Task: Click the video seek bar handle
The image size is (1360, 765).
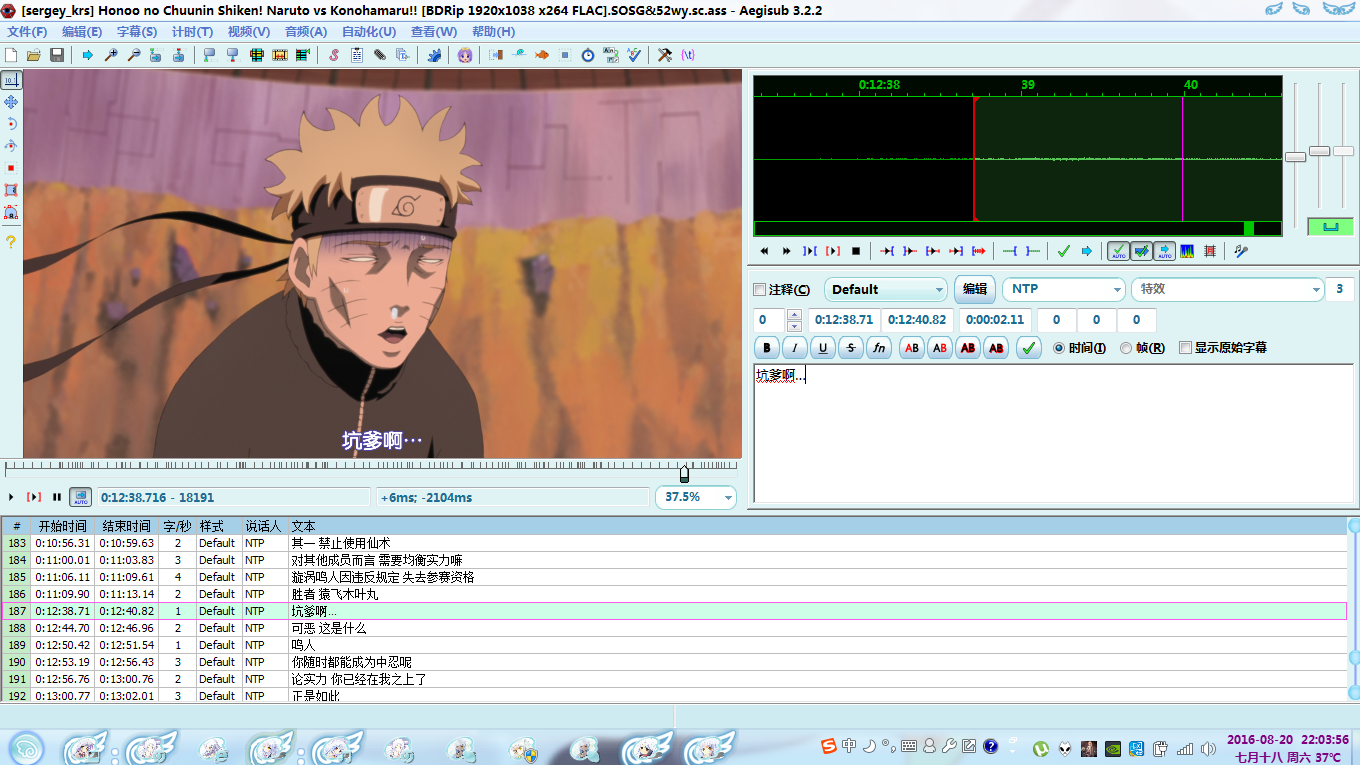Action: pos(684,472)
